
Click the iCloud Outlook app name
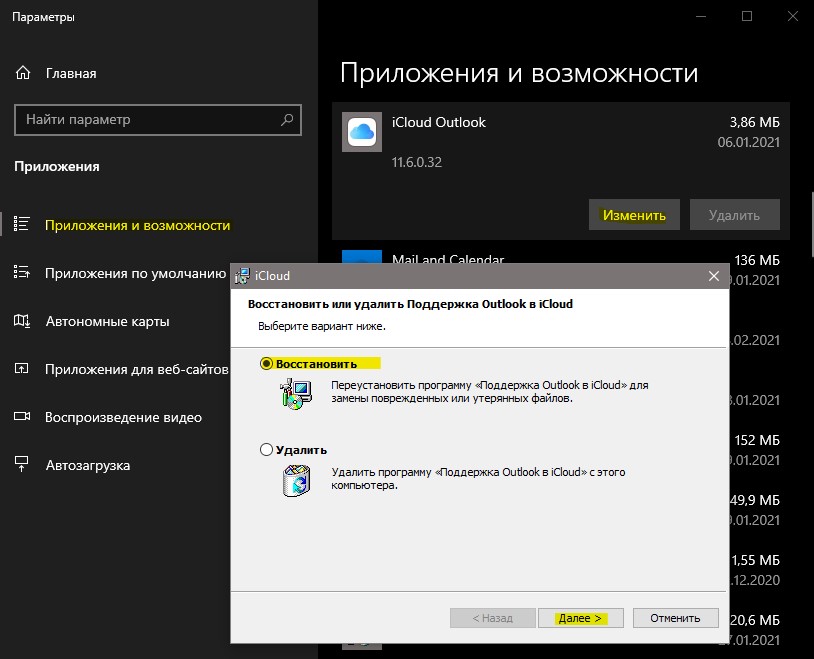(439, 122)
